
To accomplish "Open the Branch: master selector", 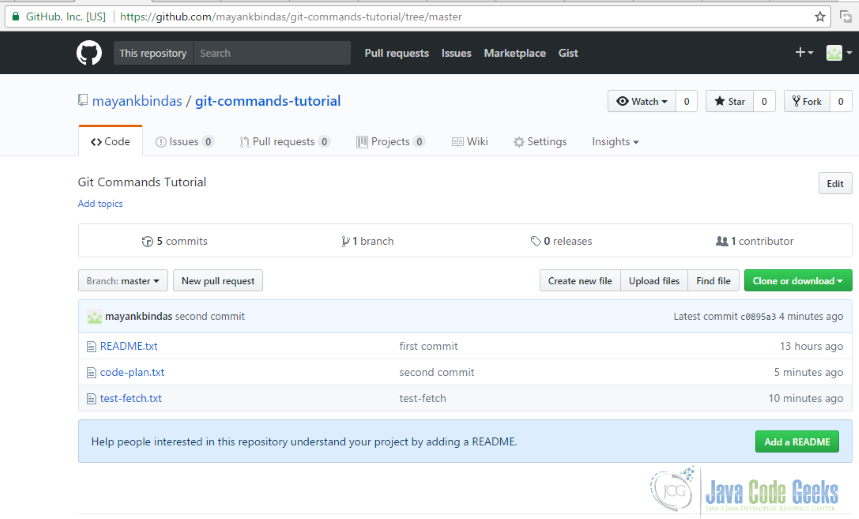I will click(x=123, y=281).
